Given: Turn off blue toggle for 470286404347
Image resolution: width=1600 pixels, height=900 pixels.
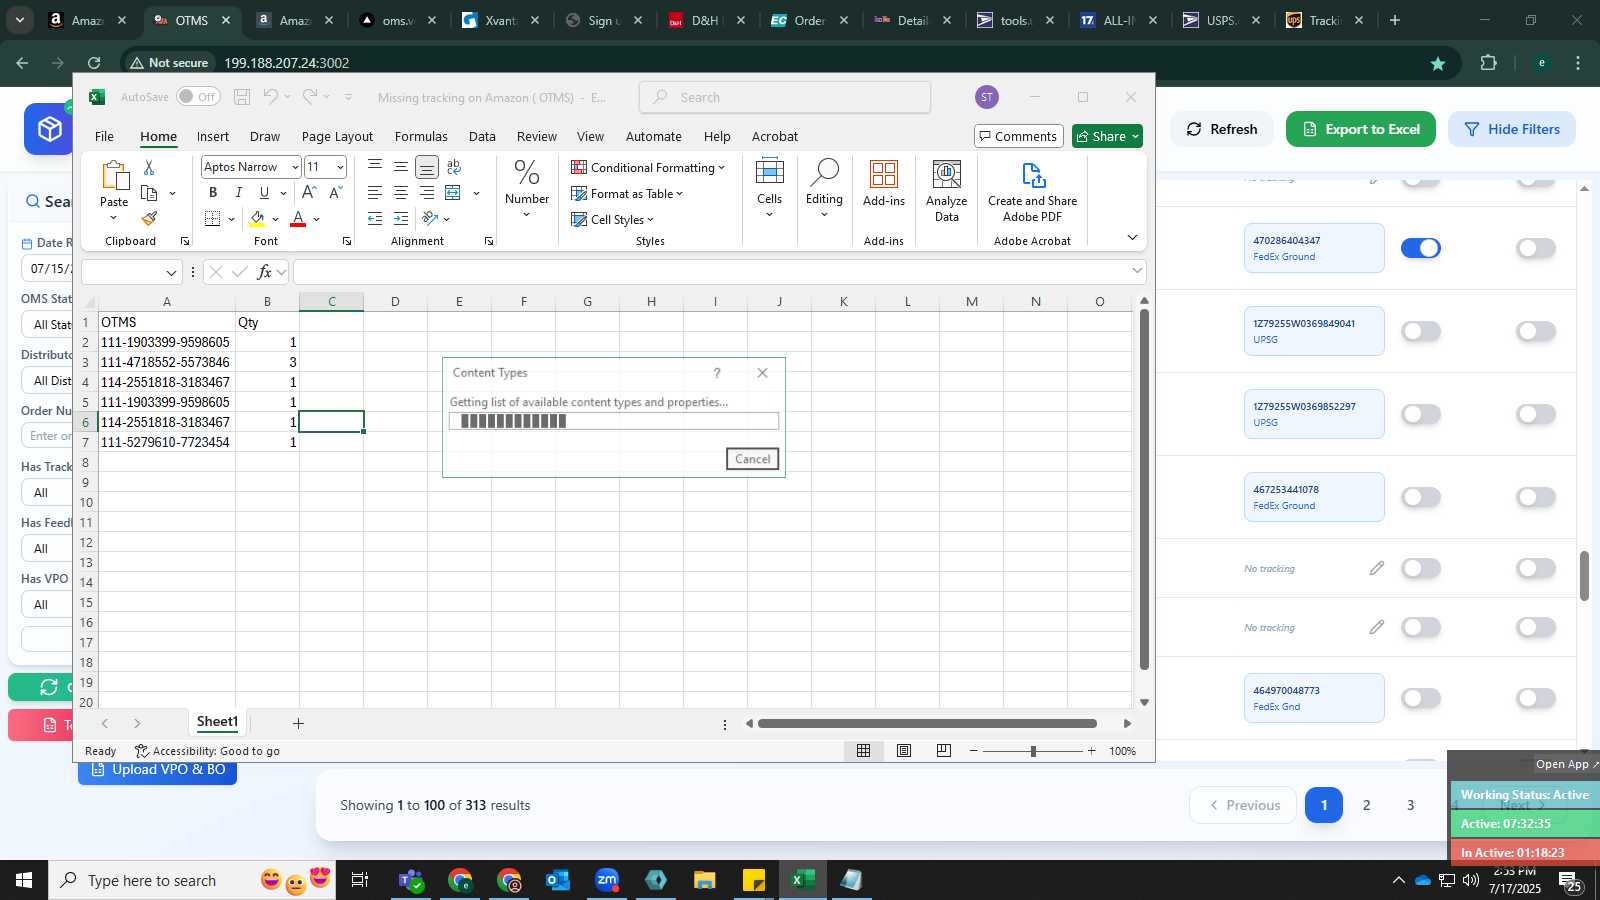Looking at the screenshot, I should point(1421,248).
